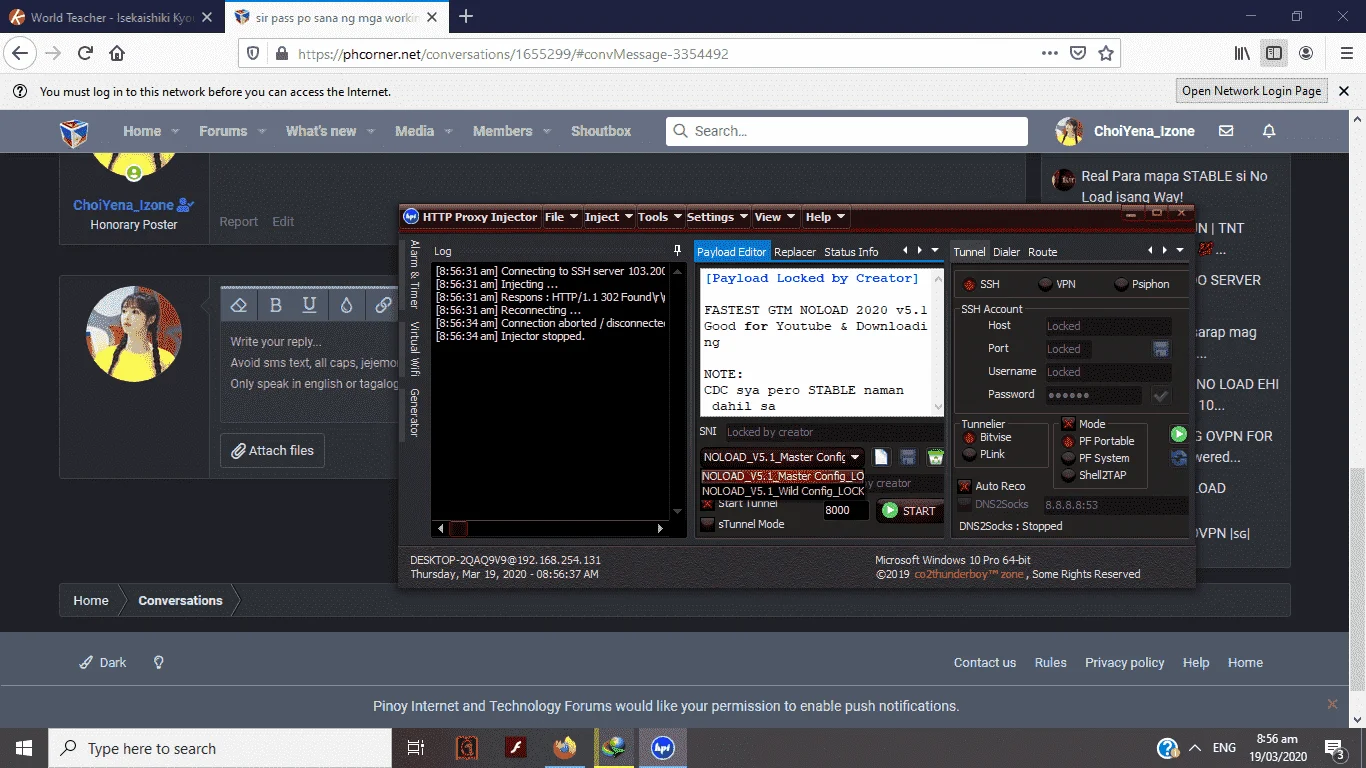This screenshot has width=1366, height=768.
Task: Click the forum Search field
Action: (x=847, y=131)
